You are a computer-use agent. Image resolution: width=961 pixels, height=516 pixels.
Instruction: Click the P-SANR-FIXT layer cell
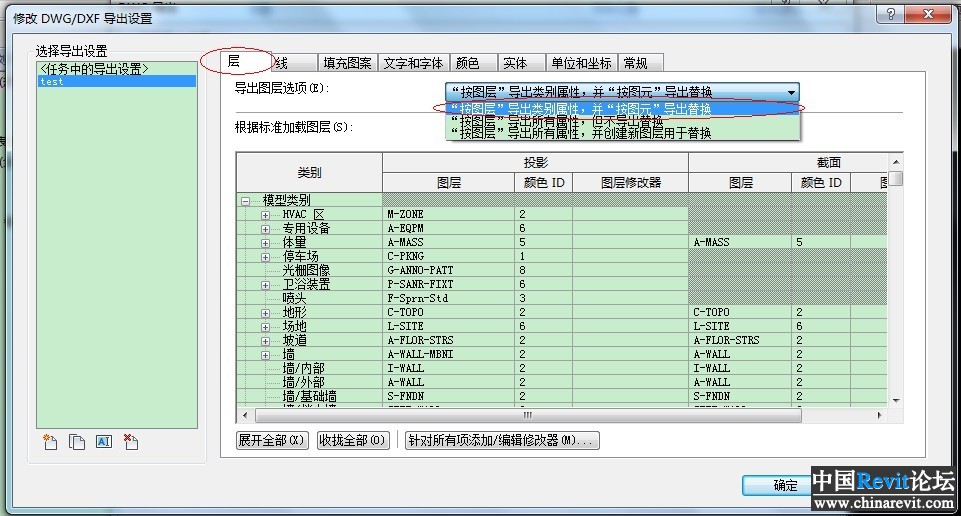(449, 284)
